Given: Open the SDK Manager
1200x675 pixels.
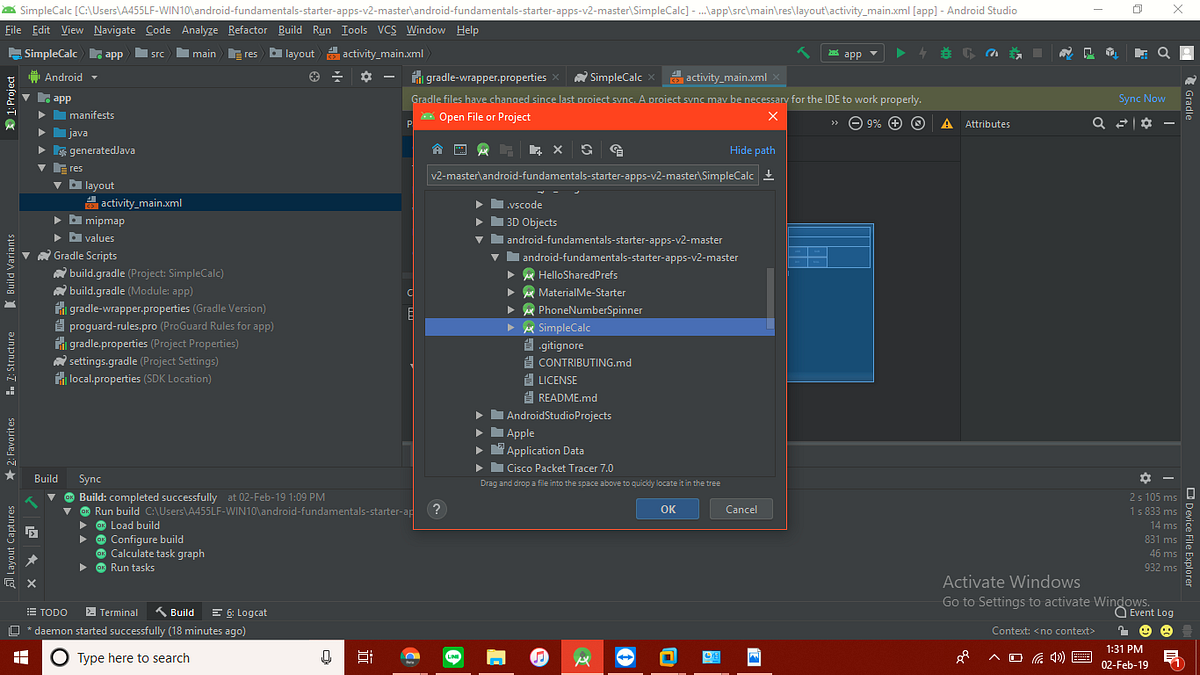Looking at the screenshot, I should [1110, 53].
